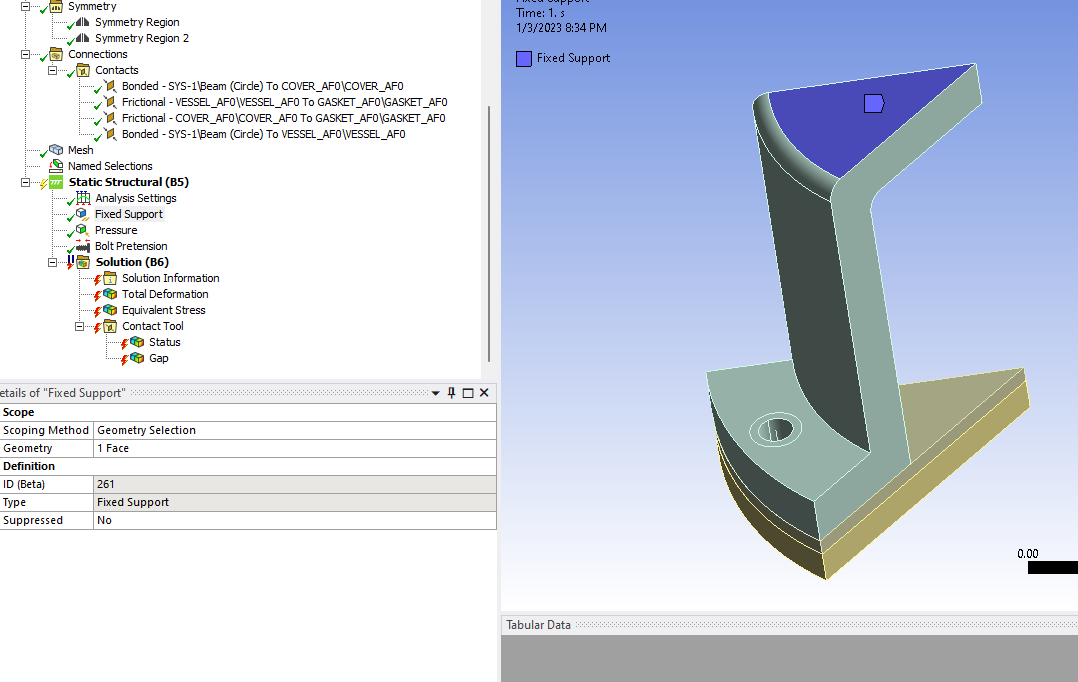Maximize the Details of Fixed Support panel
The width and height of the screenshot is (1078, 682).
[x=468, y=393]
